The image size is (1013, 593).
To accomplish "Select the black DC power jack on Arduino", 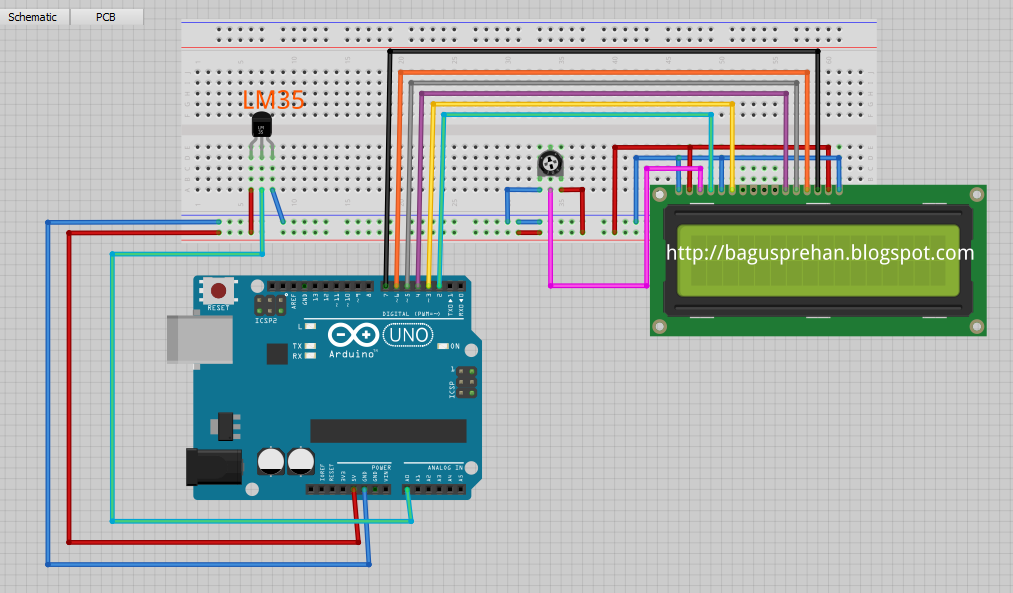I will 214,467.
